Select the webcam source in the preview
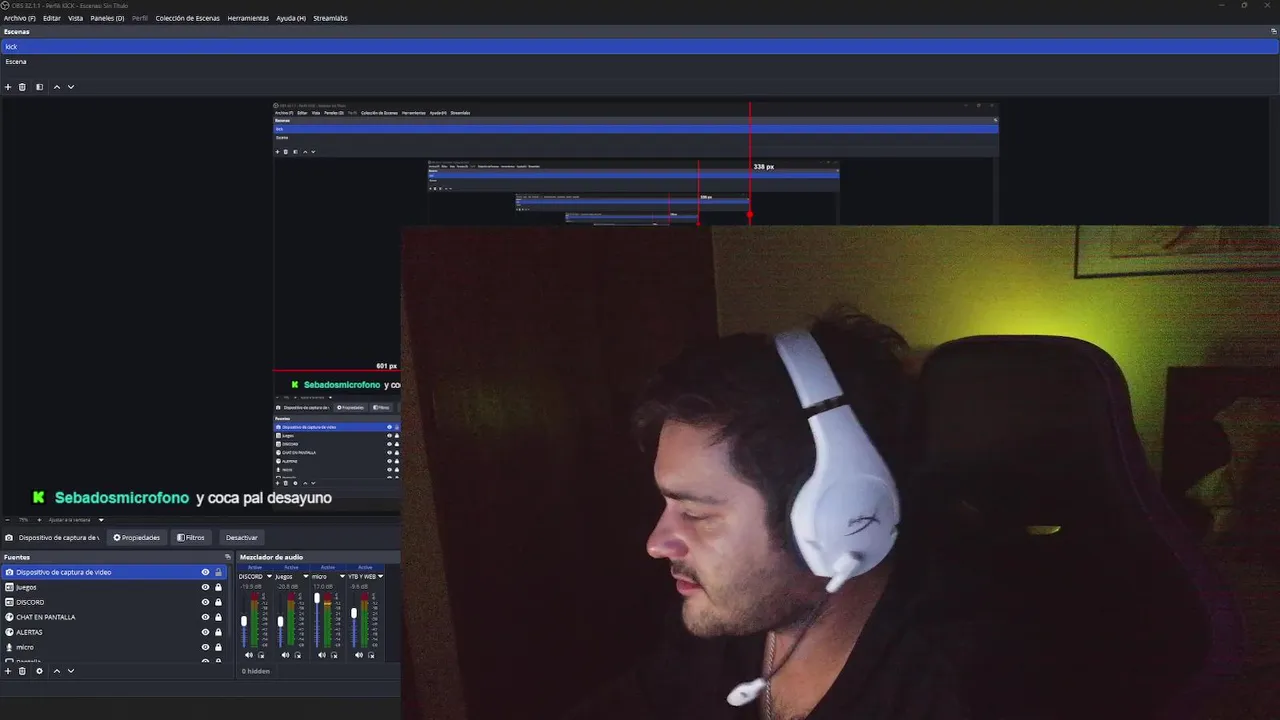Screen dimensions: 1280x720 pos(840,472)
